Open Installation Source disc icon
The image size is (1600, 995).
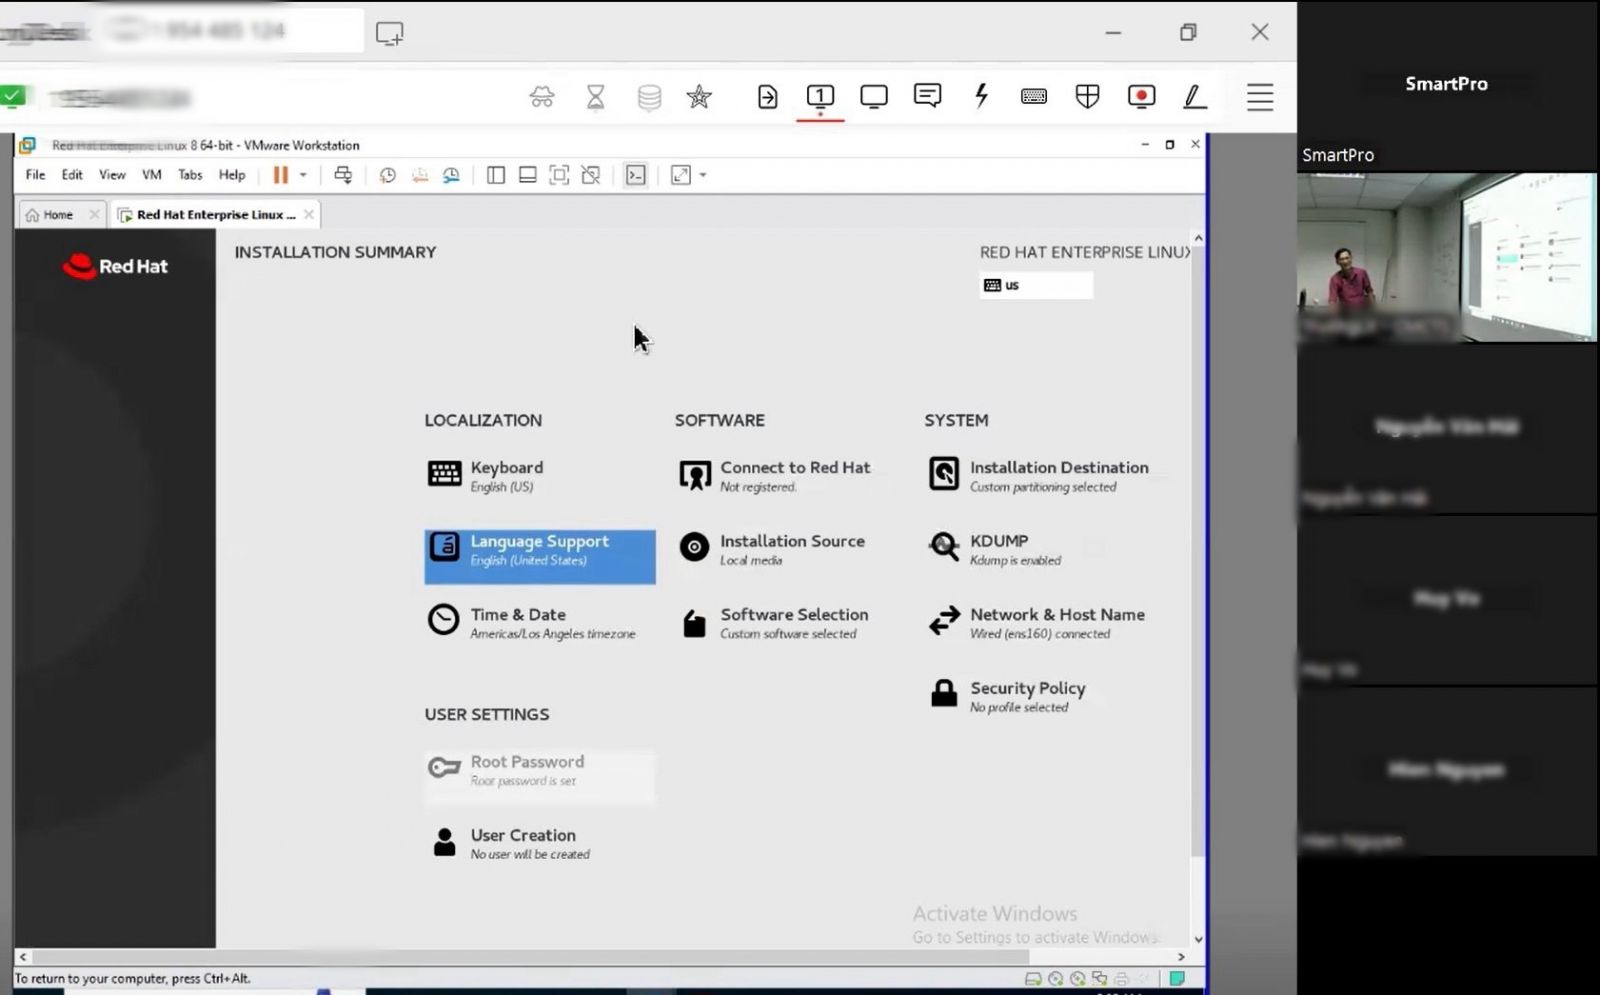point(694,547)
